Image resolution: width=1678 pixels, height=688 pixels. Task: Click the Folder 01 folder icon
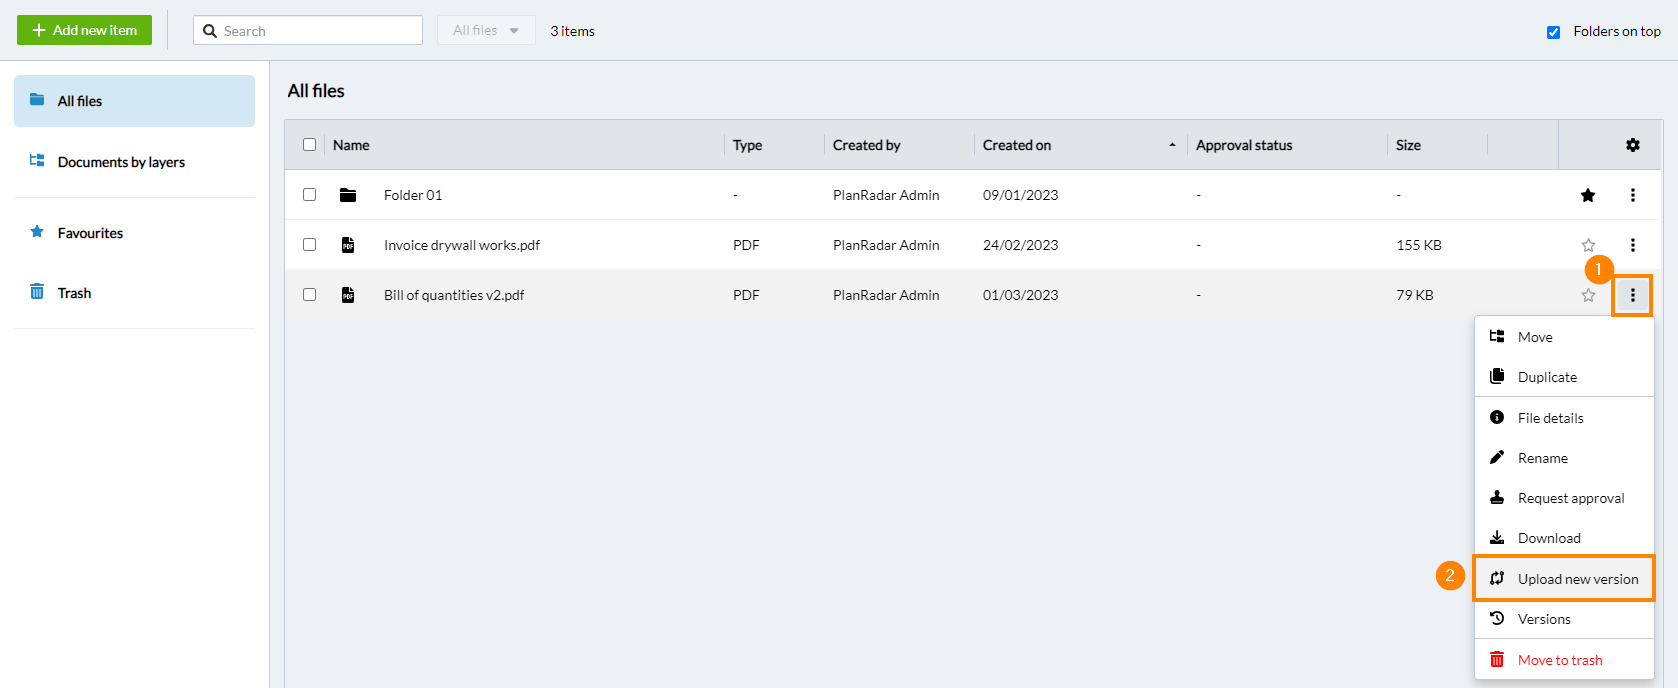(348, 195)
